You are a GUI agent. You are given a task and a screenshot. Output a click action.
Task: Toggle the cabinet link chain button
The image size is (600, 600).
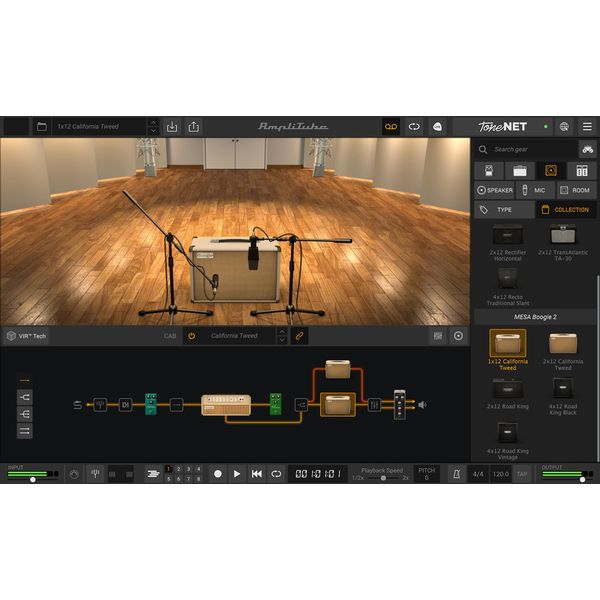click(x=299, y=336)
